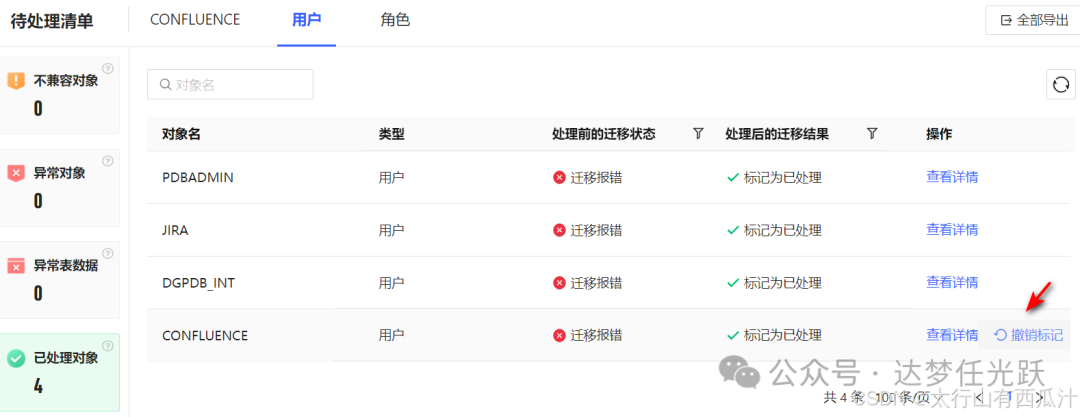Open filter for 处理后的迁移结果 column

872,134
